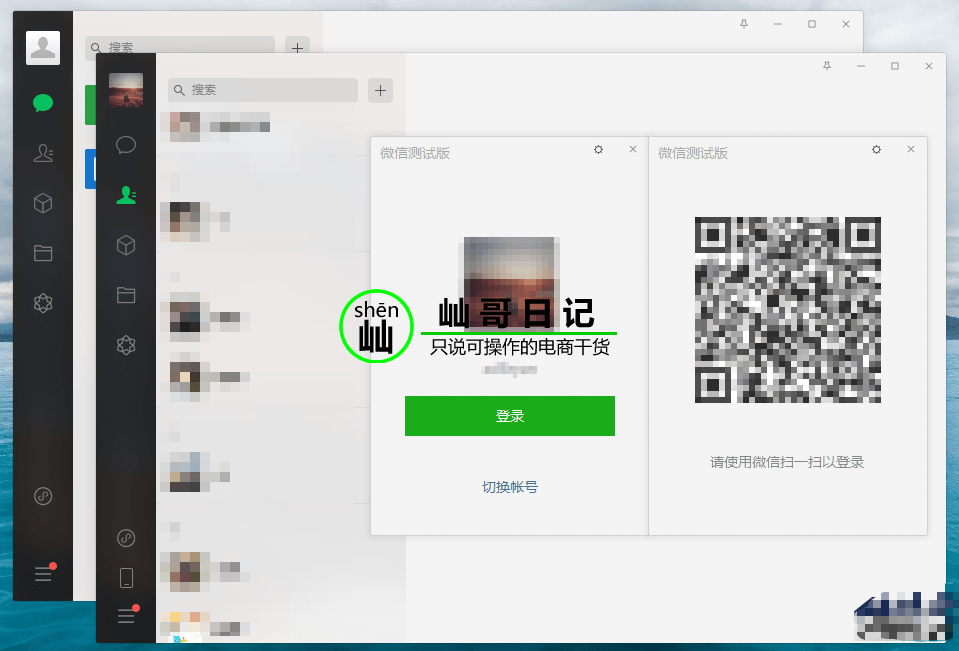Minimize the back WeChat window
The width and height of the screenshot is (959, 651).
(778, 24)
